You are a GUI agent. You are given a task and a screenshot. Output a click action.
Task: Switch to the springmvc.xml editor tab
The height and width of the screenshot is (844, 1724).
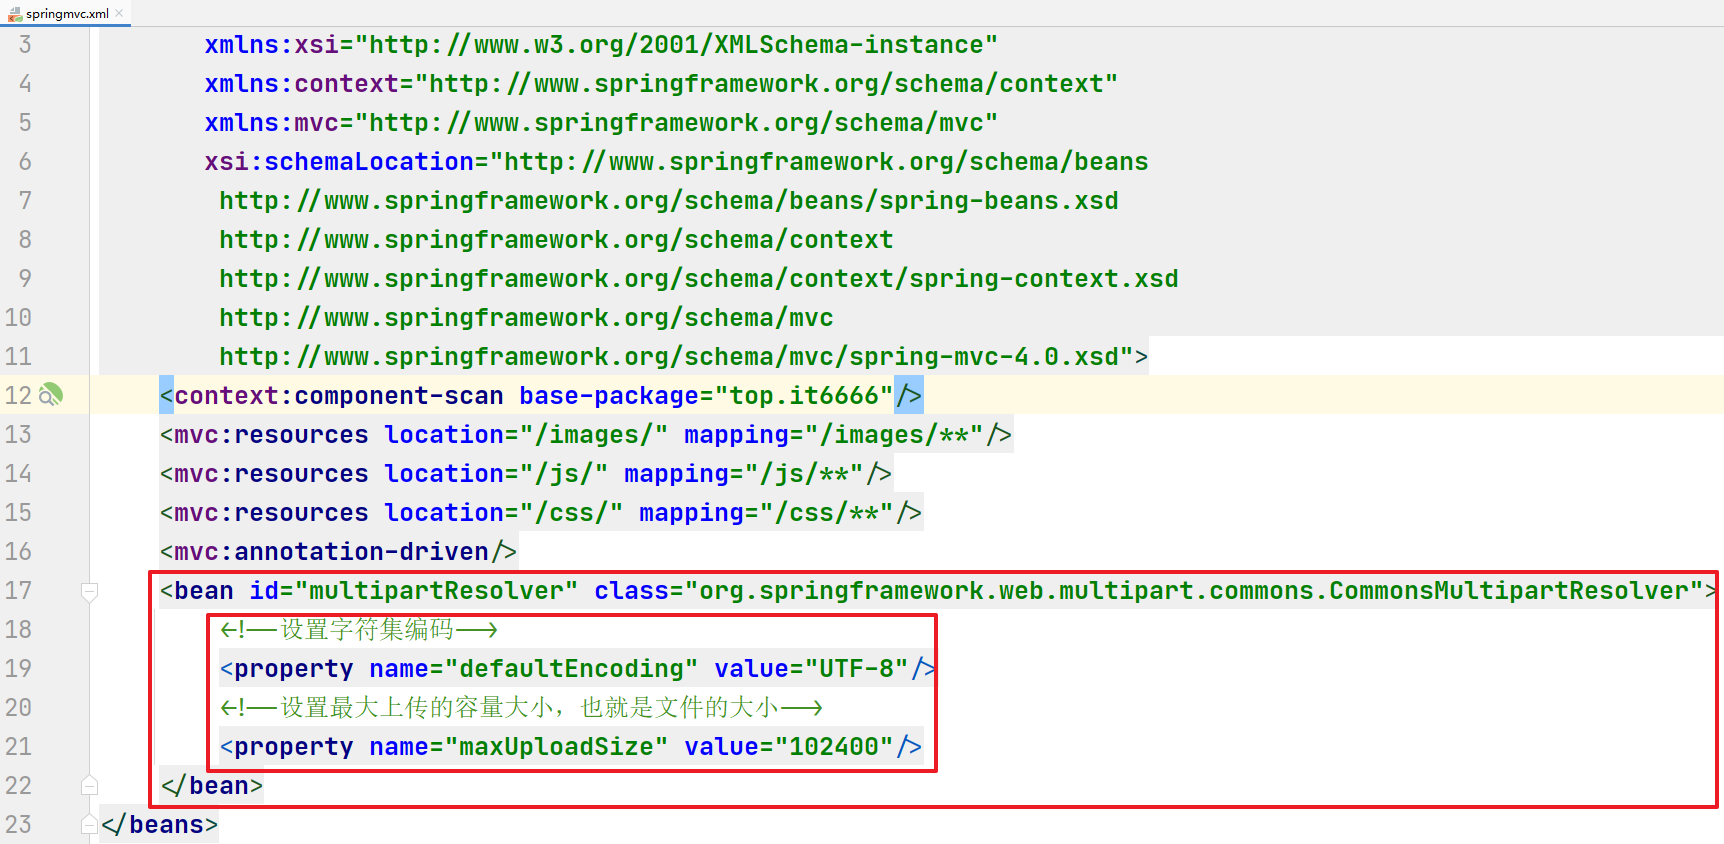tap(66, 13)
